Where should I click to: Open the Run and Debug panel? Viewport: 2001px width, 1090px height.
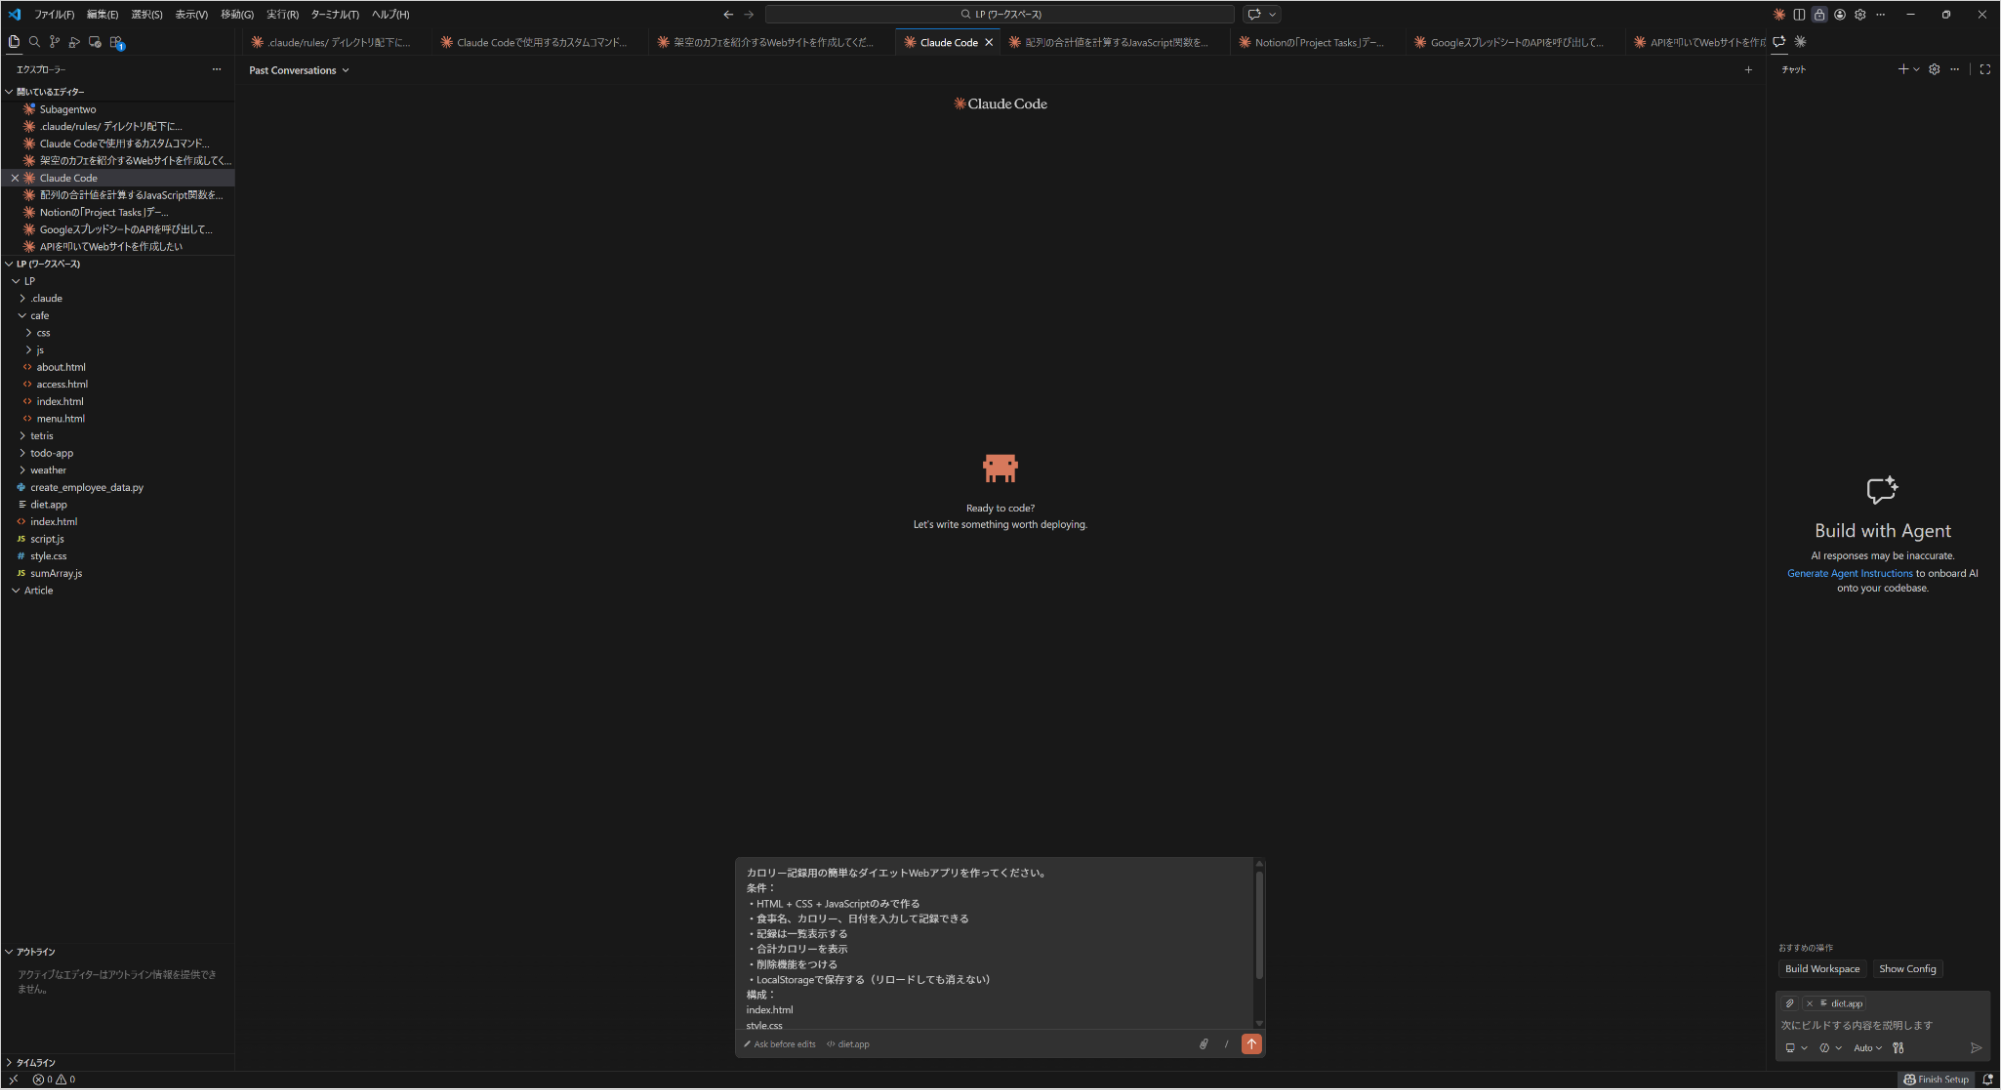[x=75, y=42]
